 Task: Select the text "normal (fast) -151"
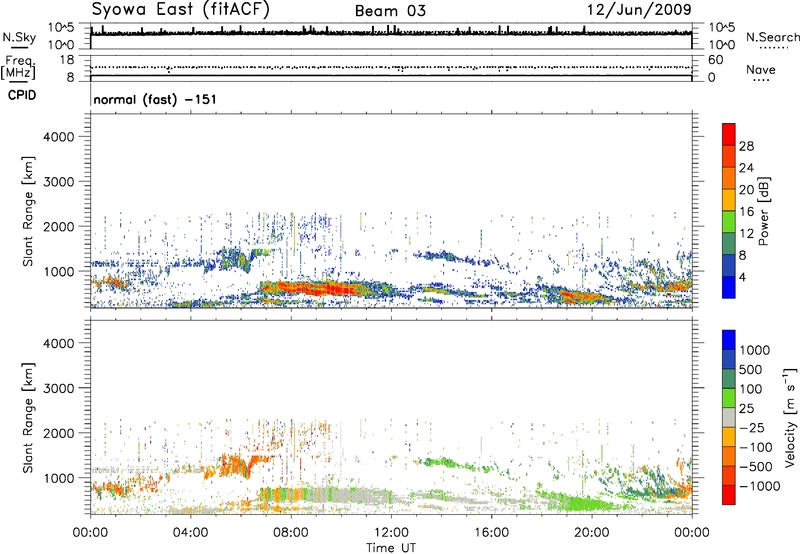(155, 99)
